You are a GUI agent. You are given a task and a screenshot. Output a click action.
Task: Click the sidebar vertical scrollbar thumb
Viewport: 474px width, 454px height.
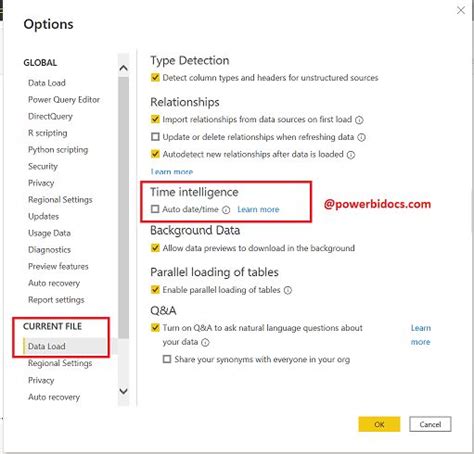point(123,207)
